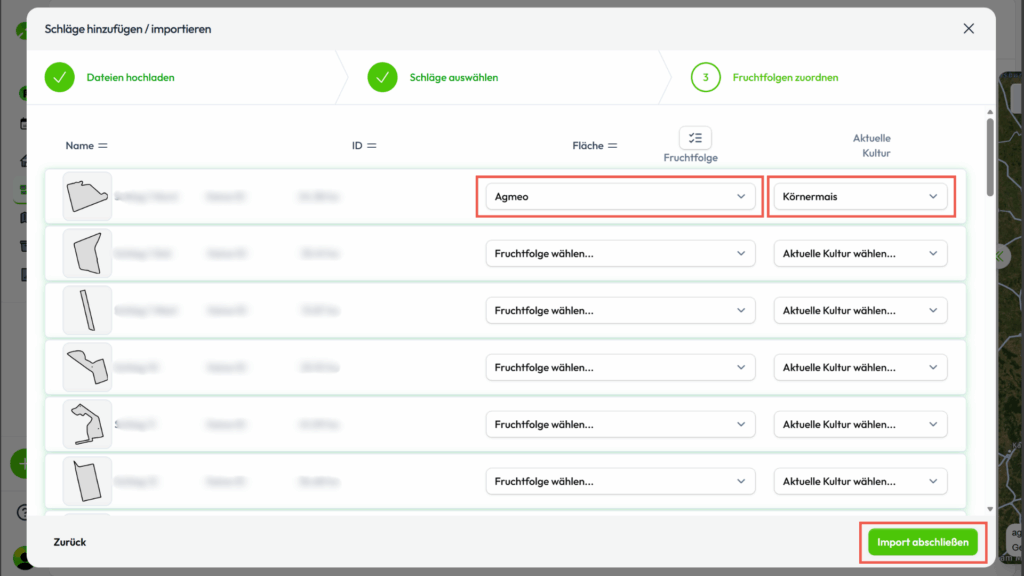Click the bulk Fruchtfolge checklist icon
Image resolution: width=1024 pixels, height=576 pixels.
(695, 138)
